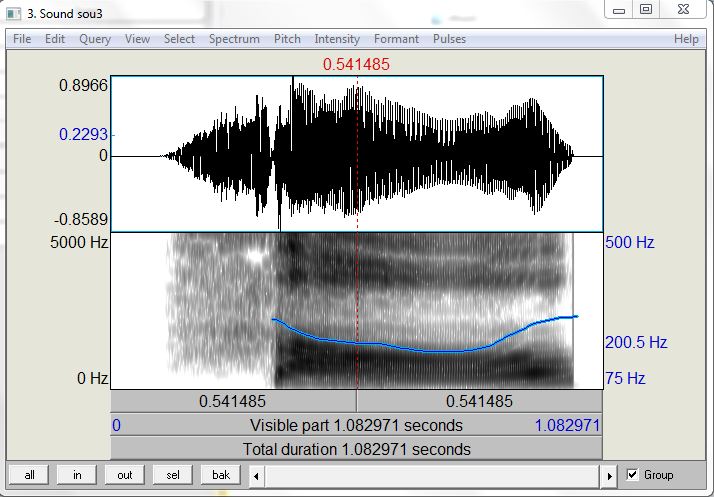Click the right scroll arrow
Viewport: 714px width, 497px height.
pyautogui.click(x=609, y=477)
